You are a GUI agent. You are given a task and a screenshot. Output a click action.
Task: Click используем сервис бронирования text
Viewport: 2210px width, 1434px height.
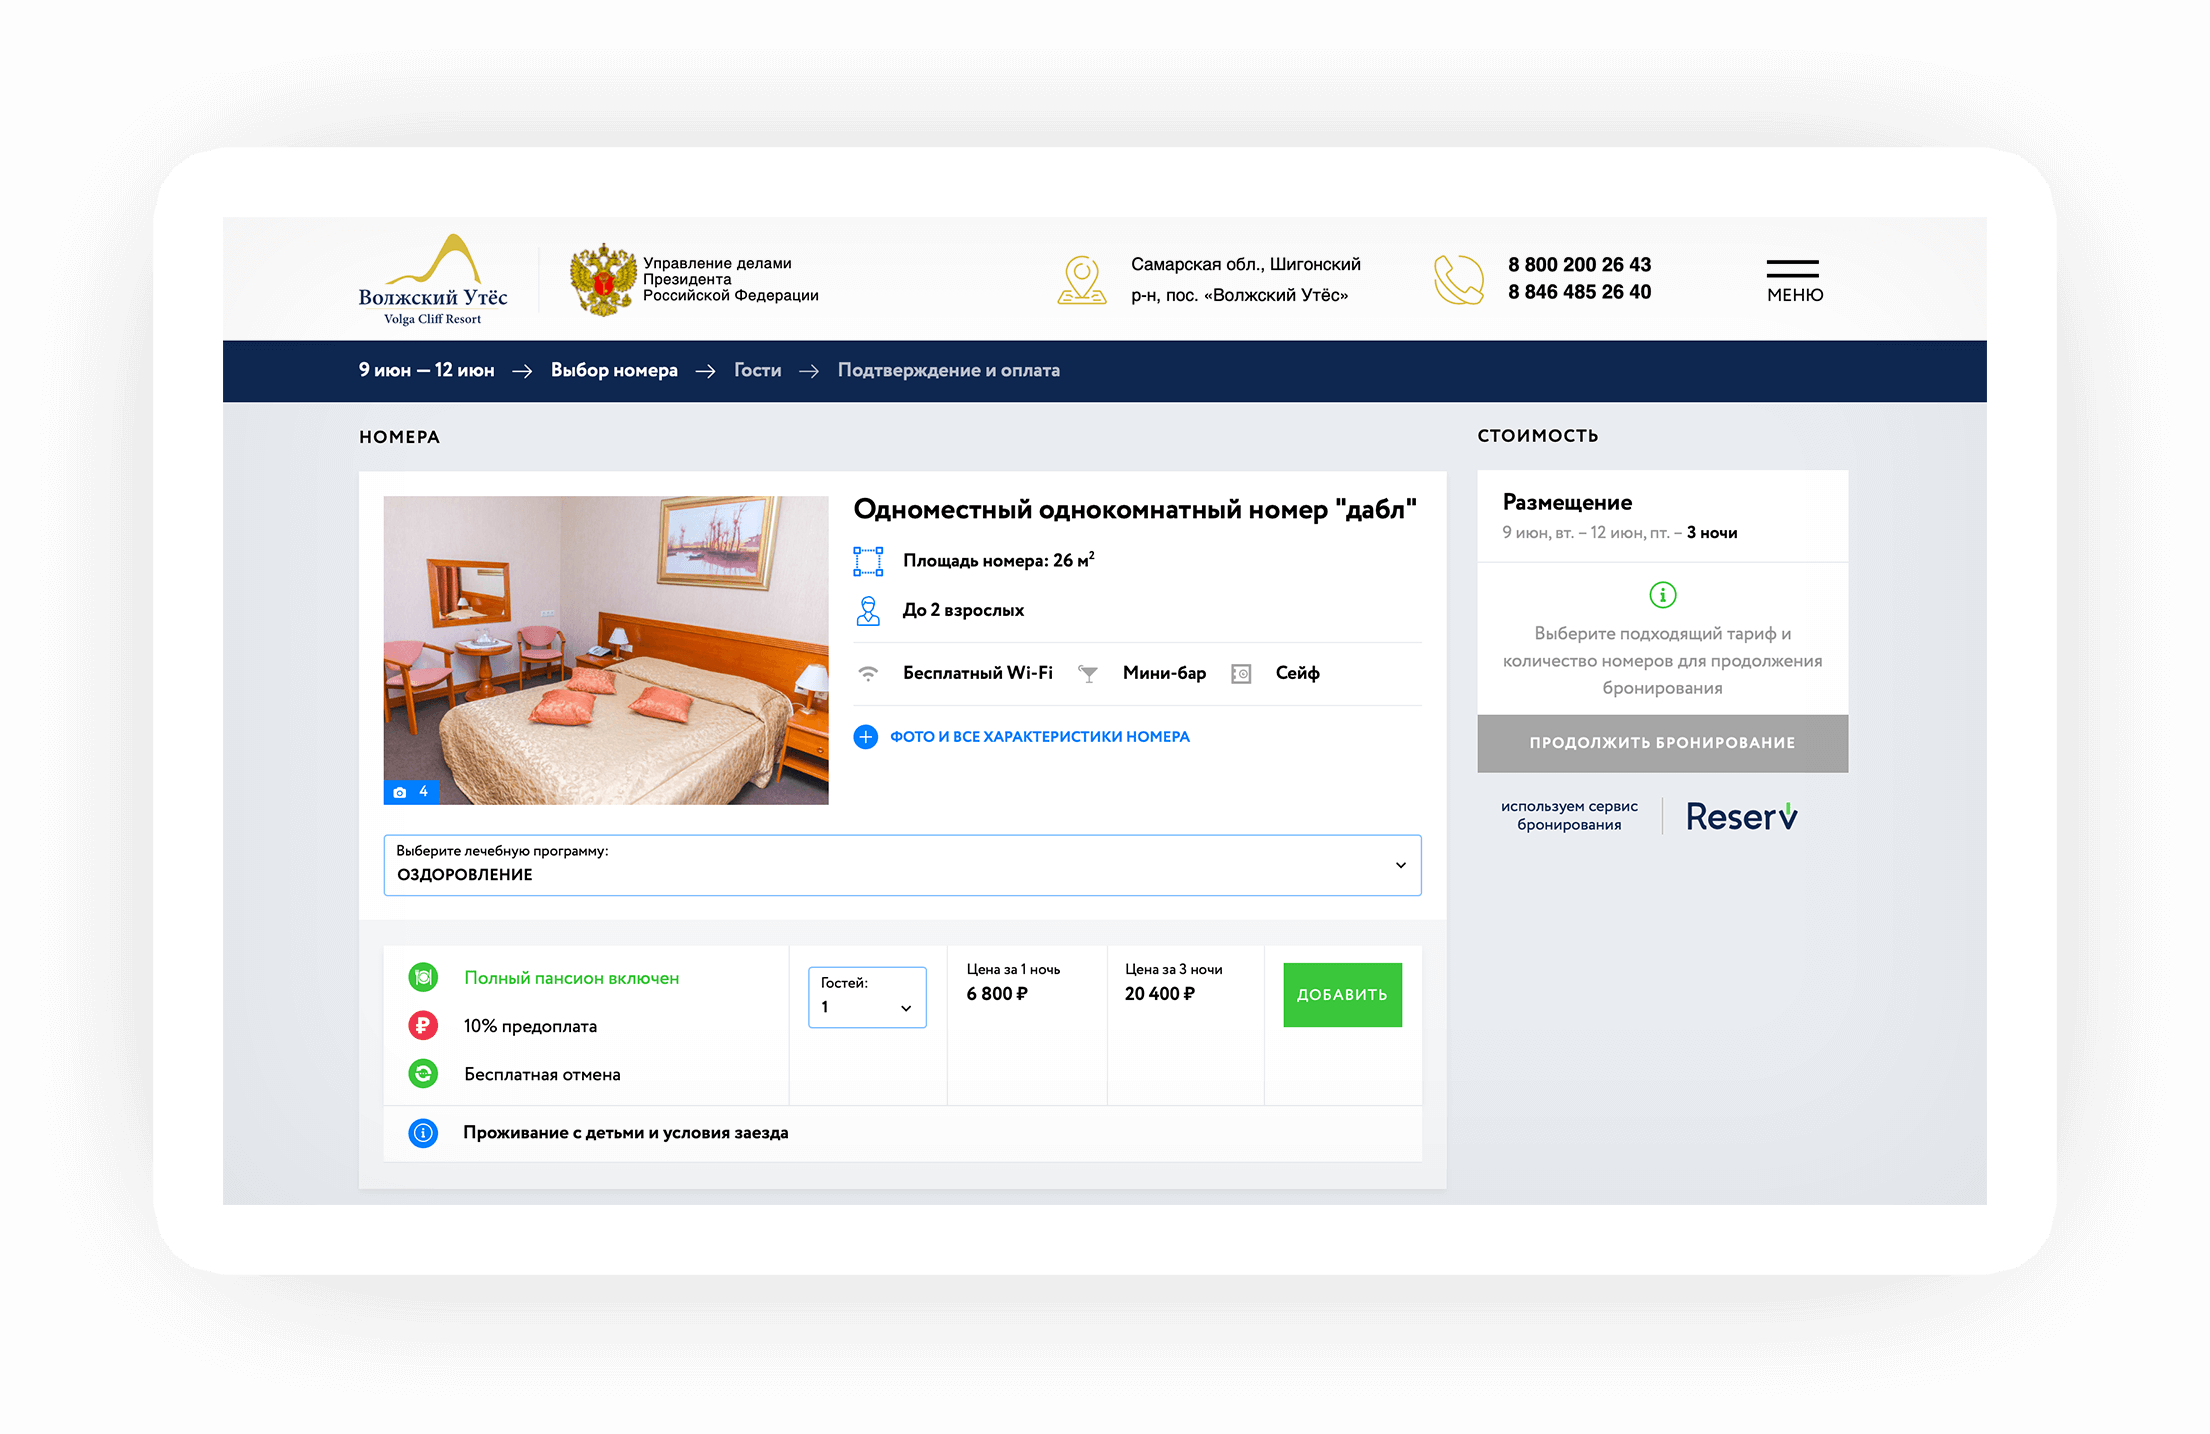tap(1569, 815)
